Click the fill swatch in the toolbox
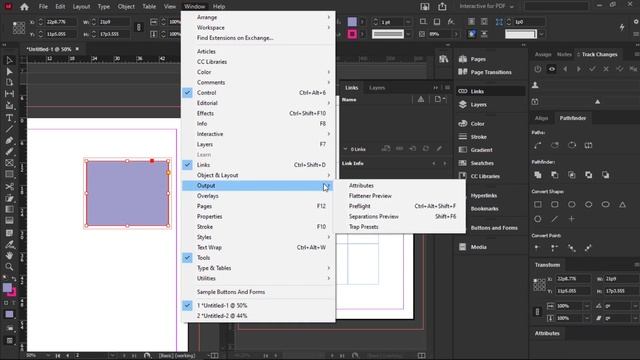Image resolution: width=640 pixels, height=360 pixels. 7,288
